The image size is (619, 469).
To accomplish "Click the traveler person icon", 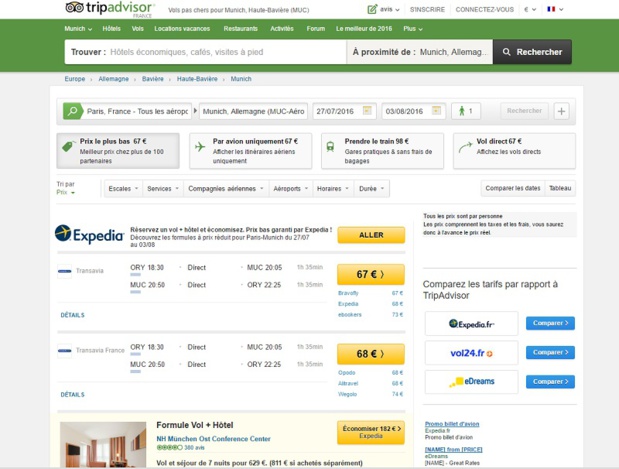I will tap(461, 111).
